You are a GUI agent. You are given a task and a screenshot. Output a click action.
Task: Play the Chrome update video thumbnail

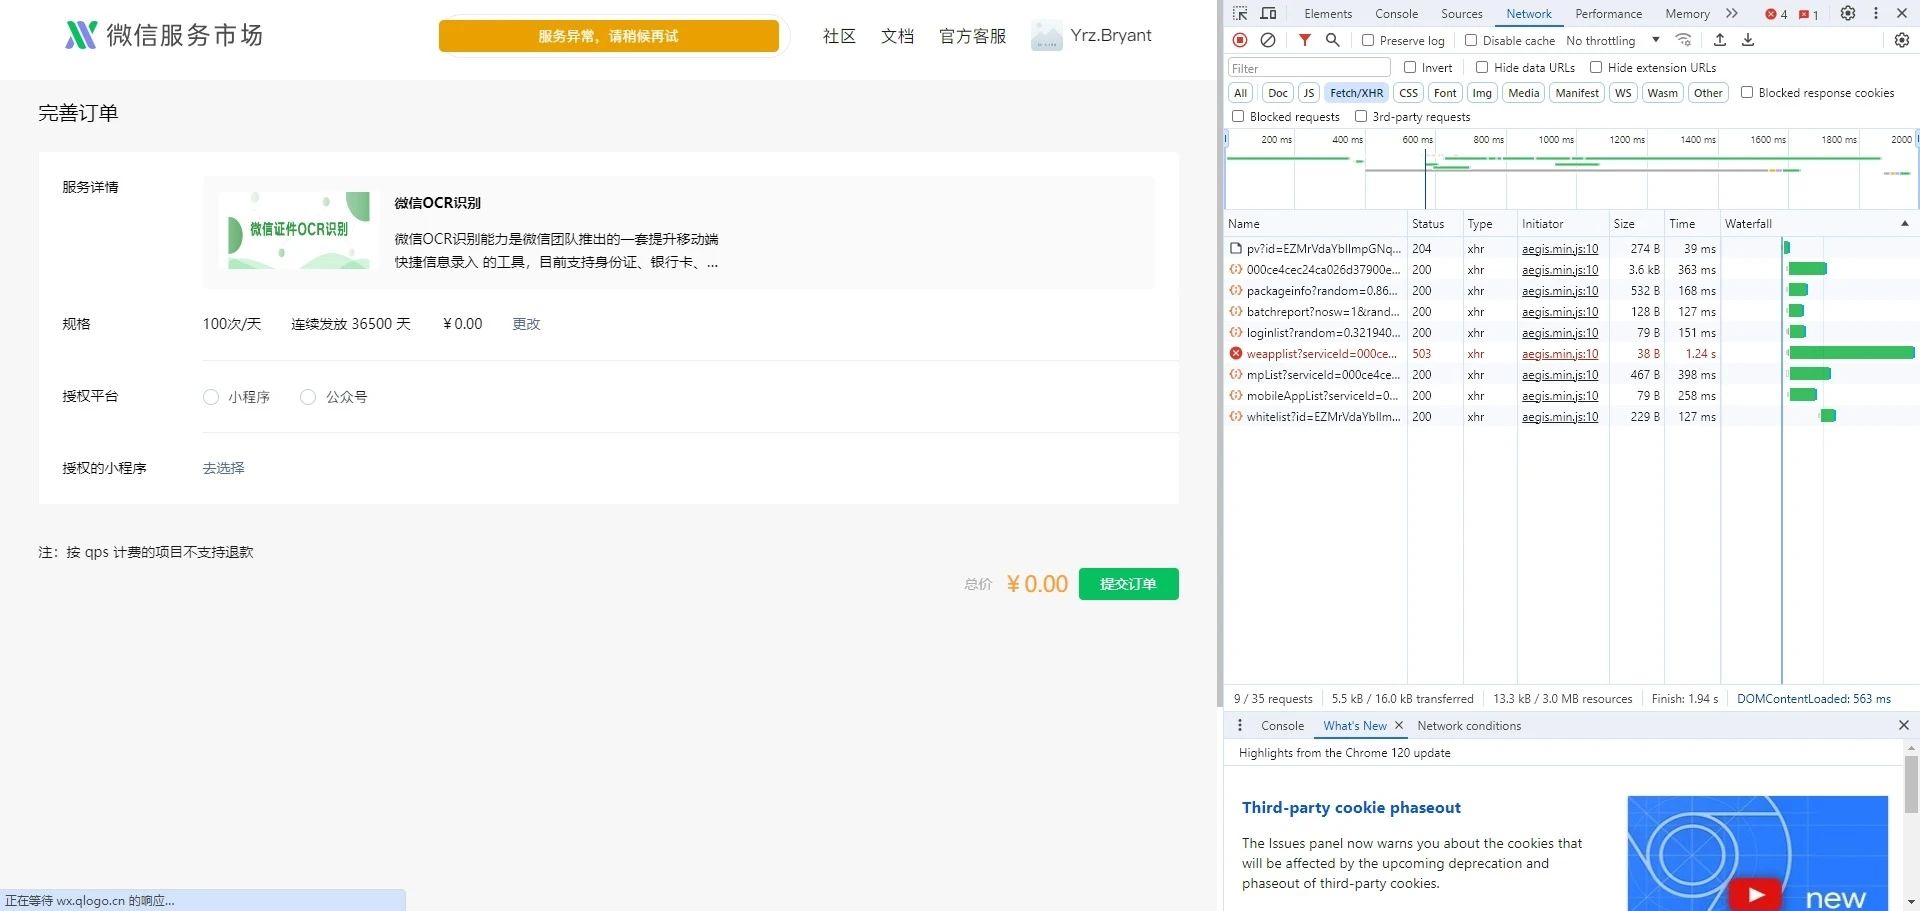coord(1756,894)
